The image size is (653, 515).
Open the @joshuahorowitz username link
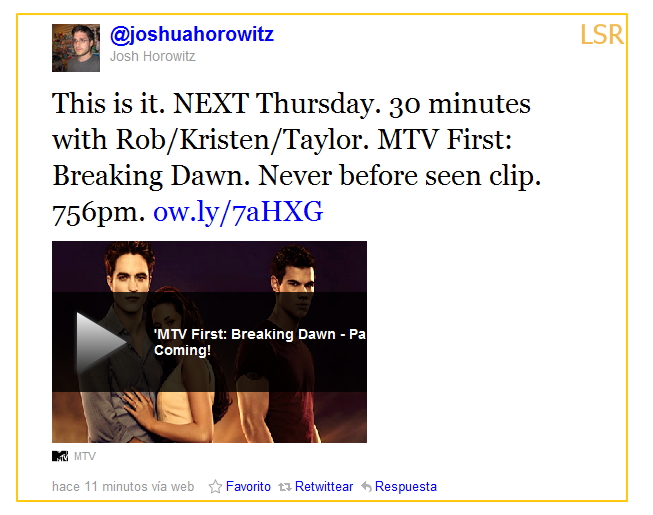[192, 34]
